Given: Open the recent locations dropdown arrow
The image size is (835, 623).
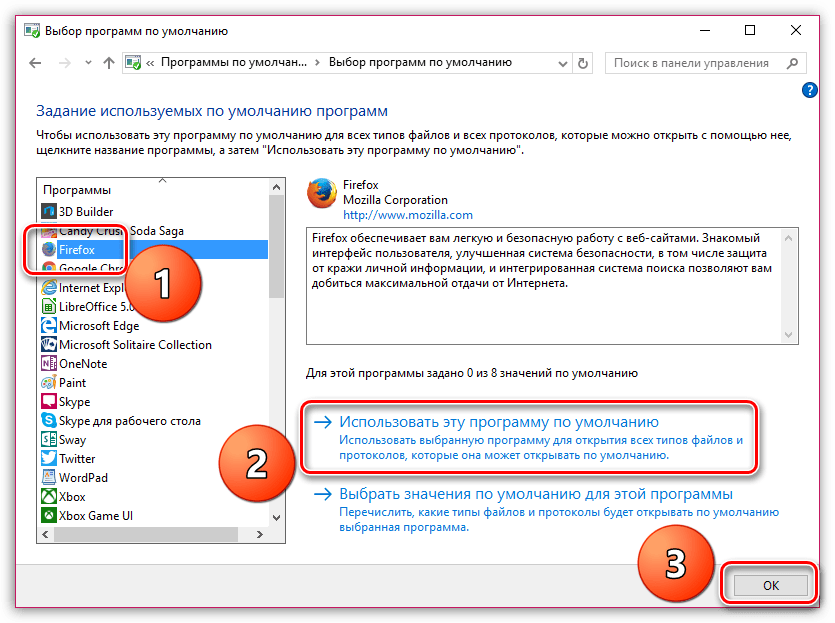Looking at the screenshot, I should (x=88, y=63).
